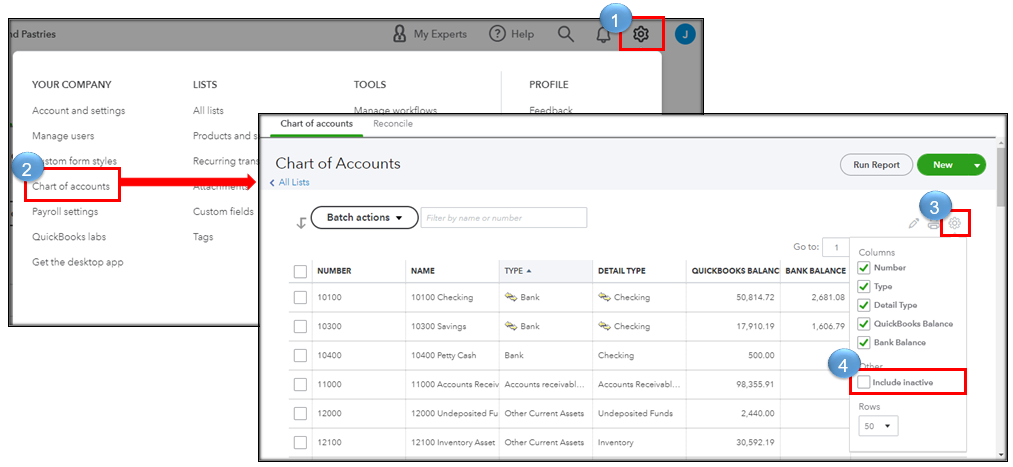Click the pencil edit icon above table
The image size is (1013, 467).
(x=913, y=224)
